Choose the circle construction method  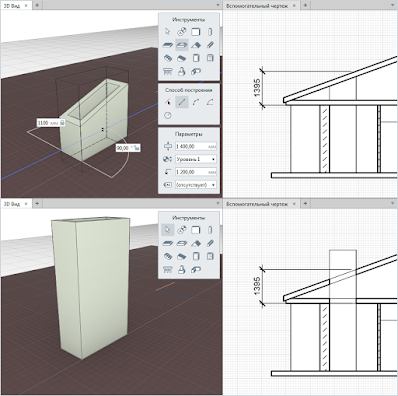point(168,115)
